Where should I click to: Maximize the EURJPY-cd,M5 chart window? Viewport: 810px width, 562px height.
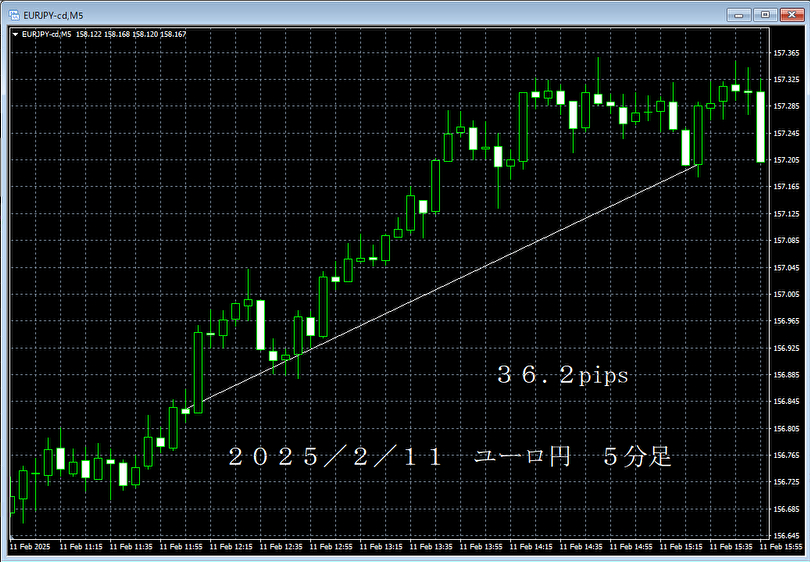(x=765, y=15)
